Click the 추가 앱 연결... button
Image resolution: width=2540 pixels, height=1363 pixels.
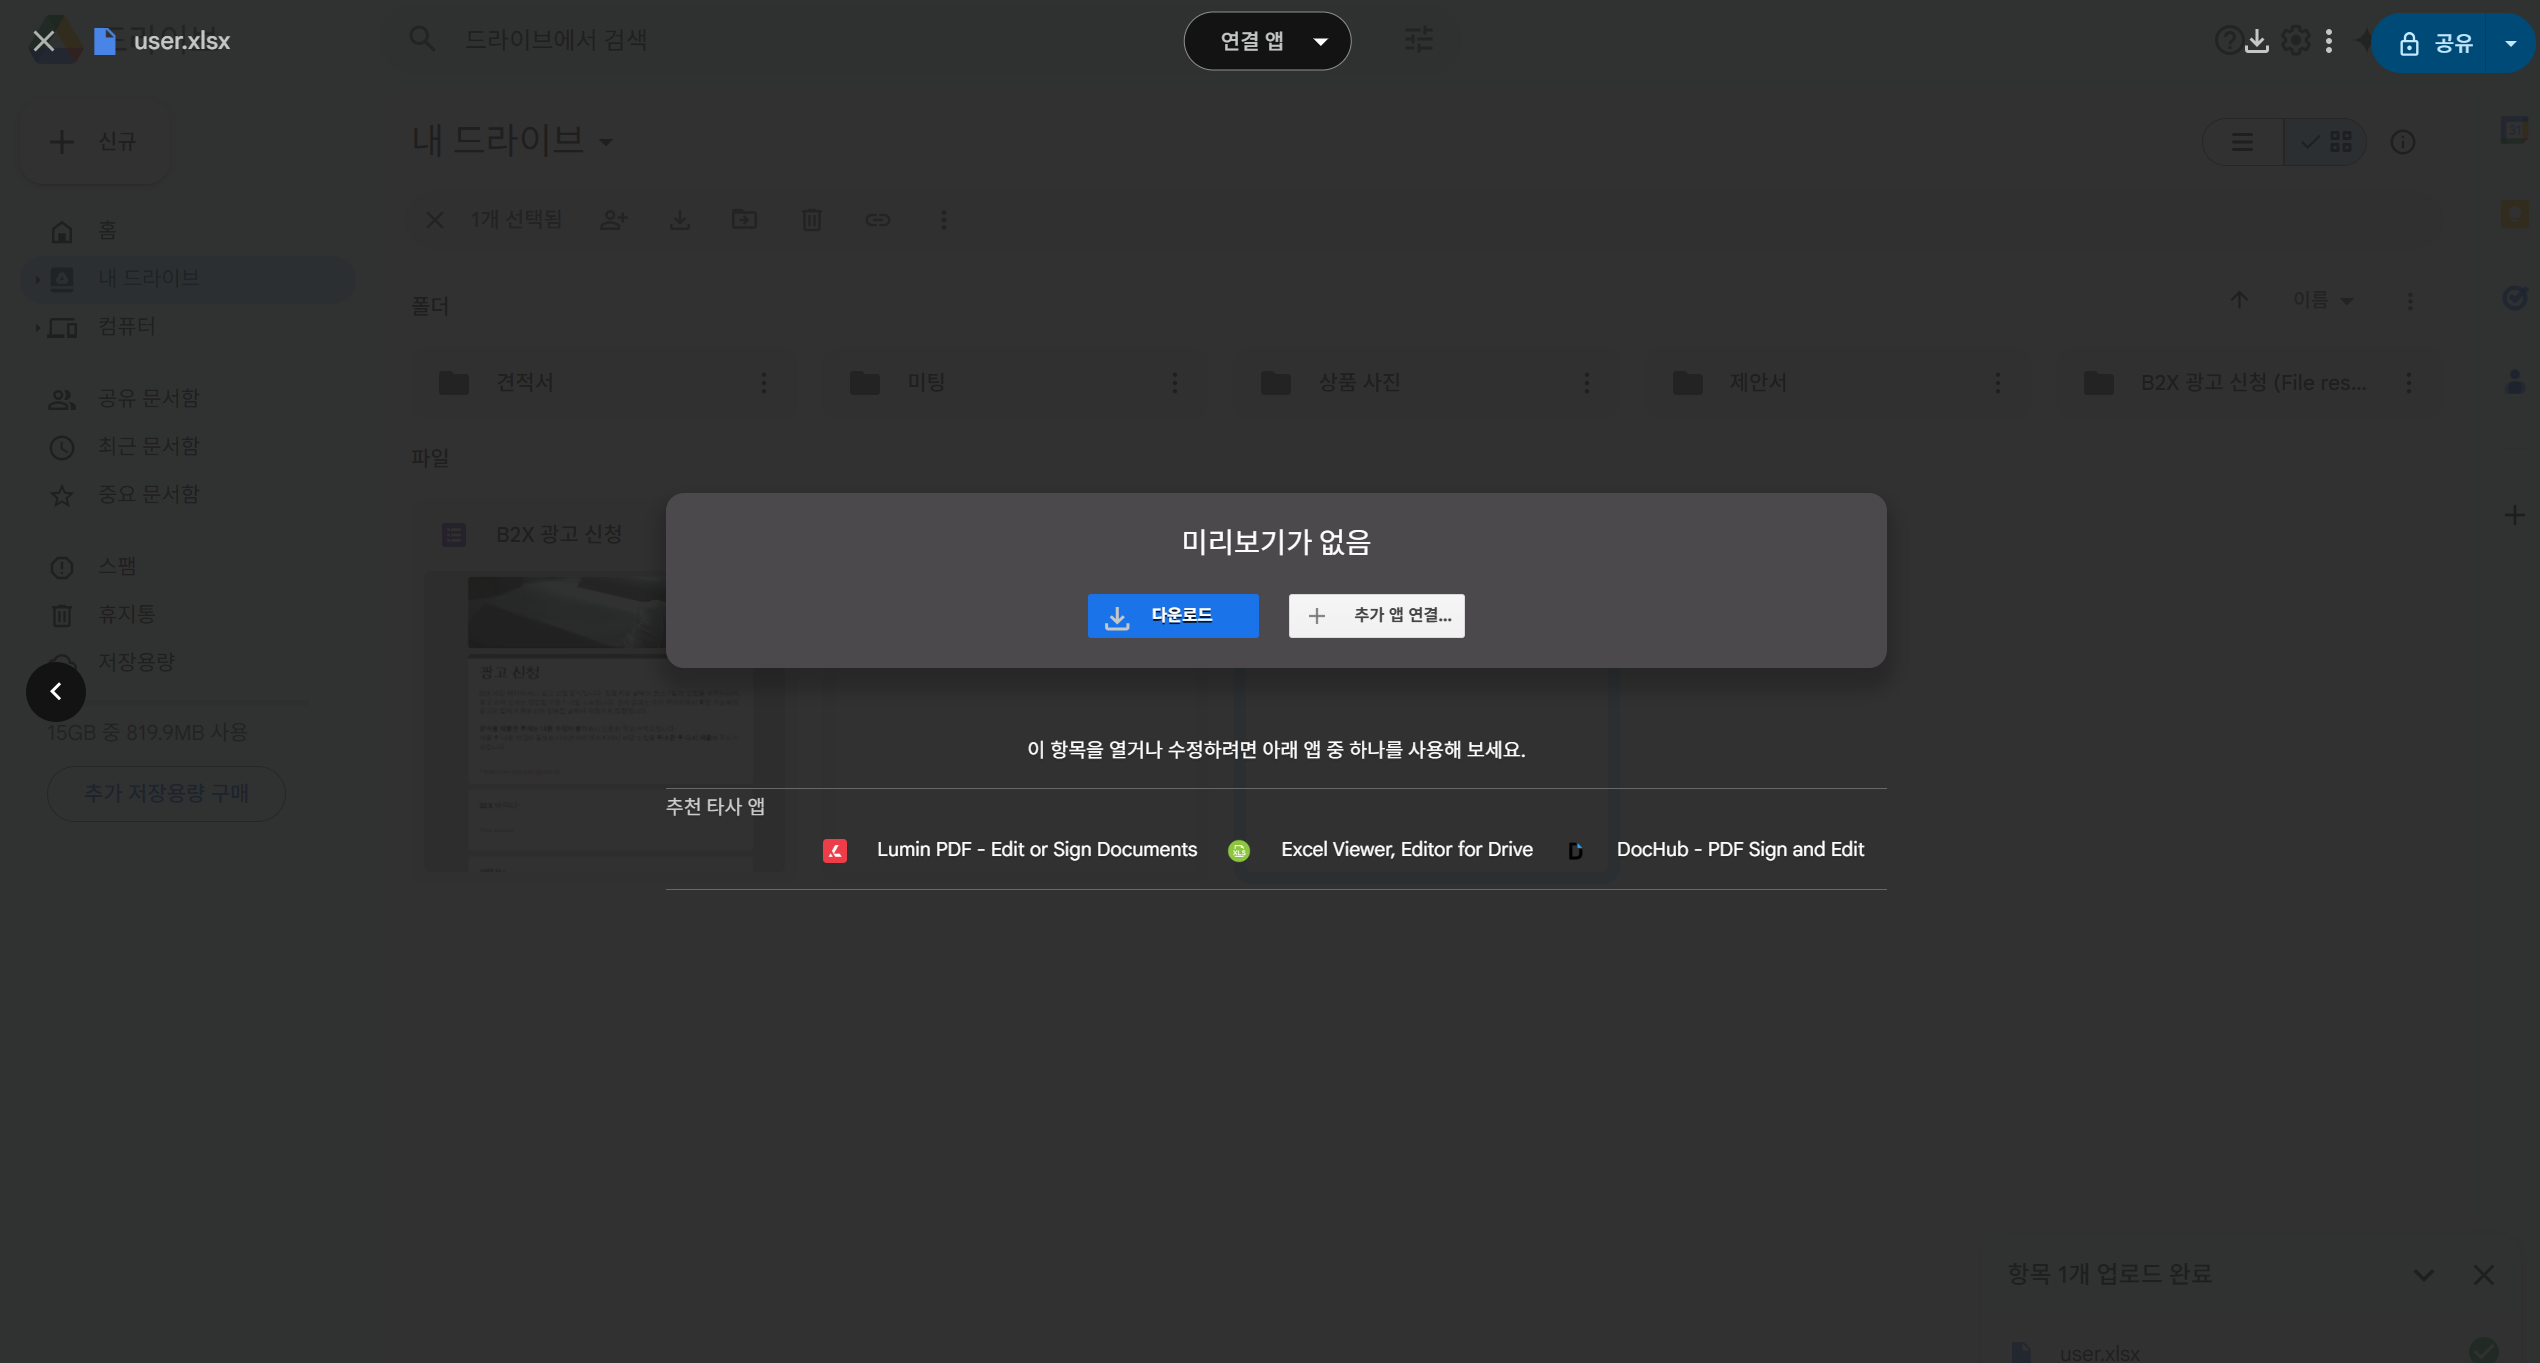(1377, 616)
